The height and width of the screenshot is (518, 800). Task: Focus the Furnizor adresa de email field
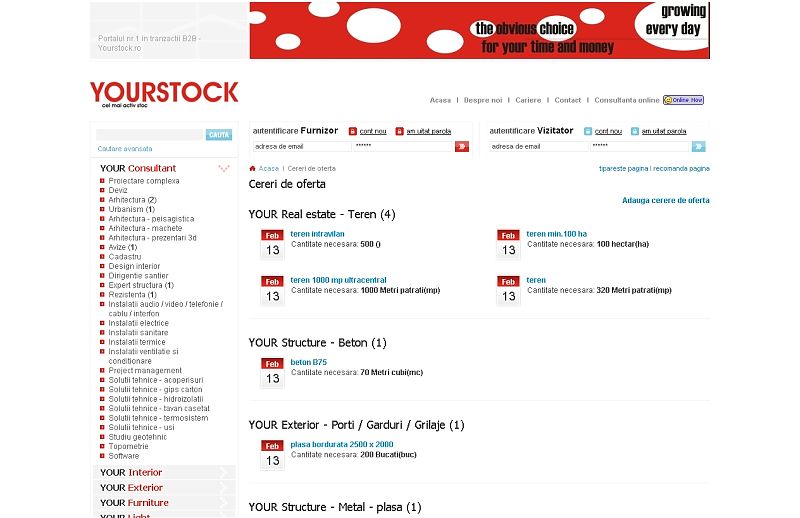point(302,147)
